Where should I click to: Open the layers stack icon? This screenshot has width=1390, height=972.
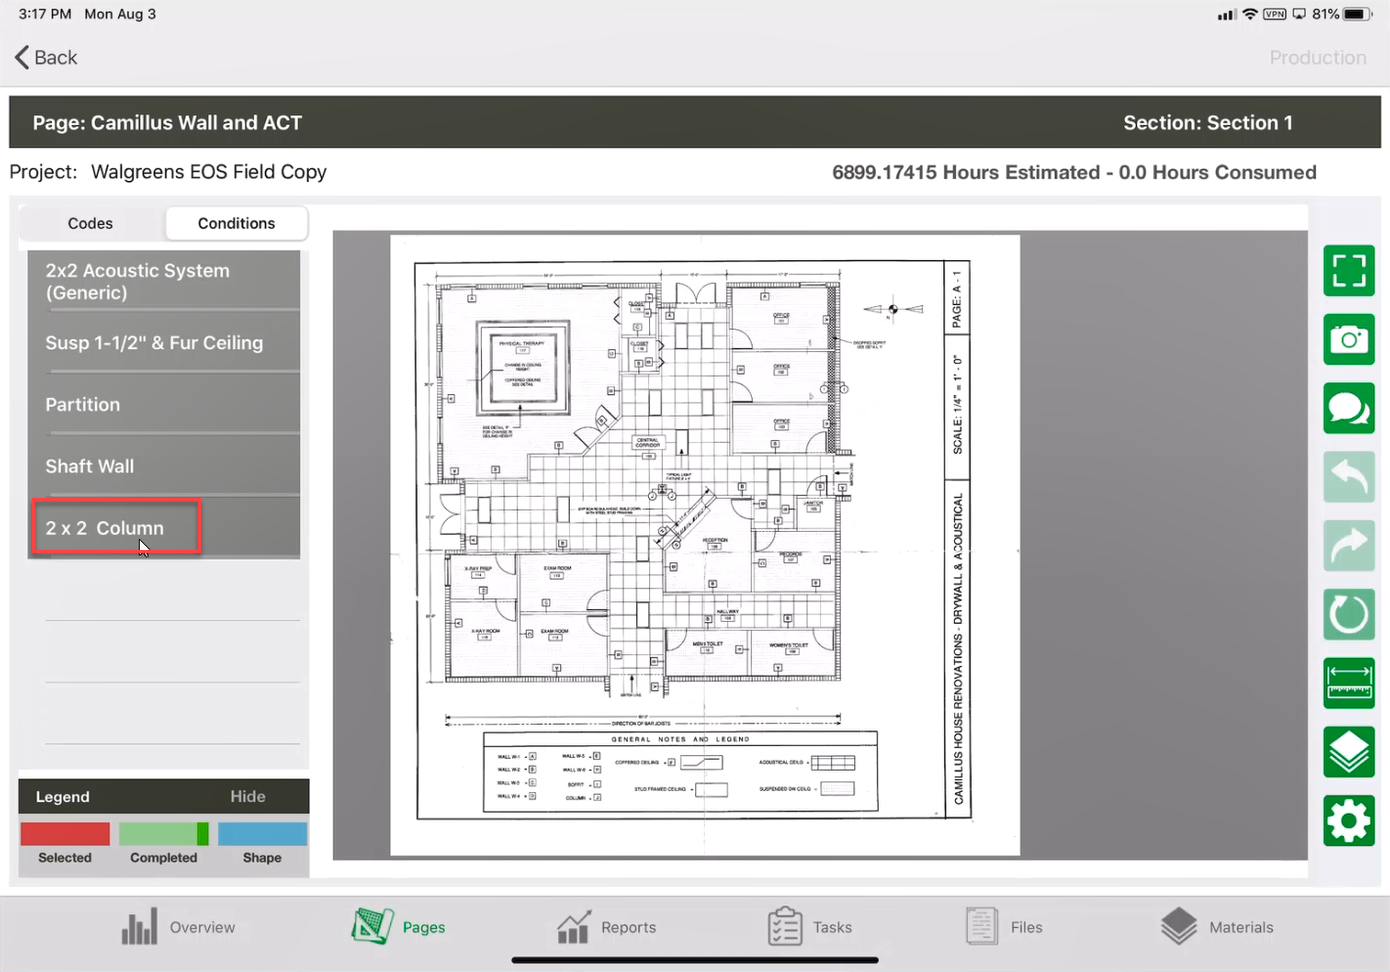point(1348,752)
